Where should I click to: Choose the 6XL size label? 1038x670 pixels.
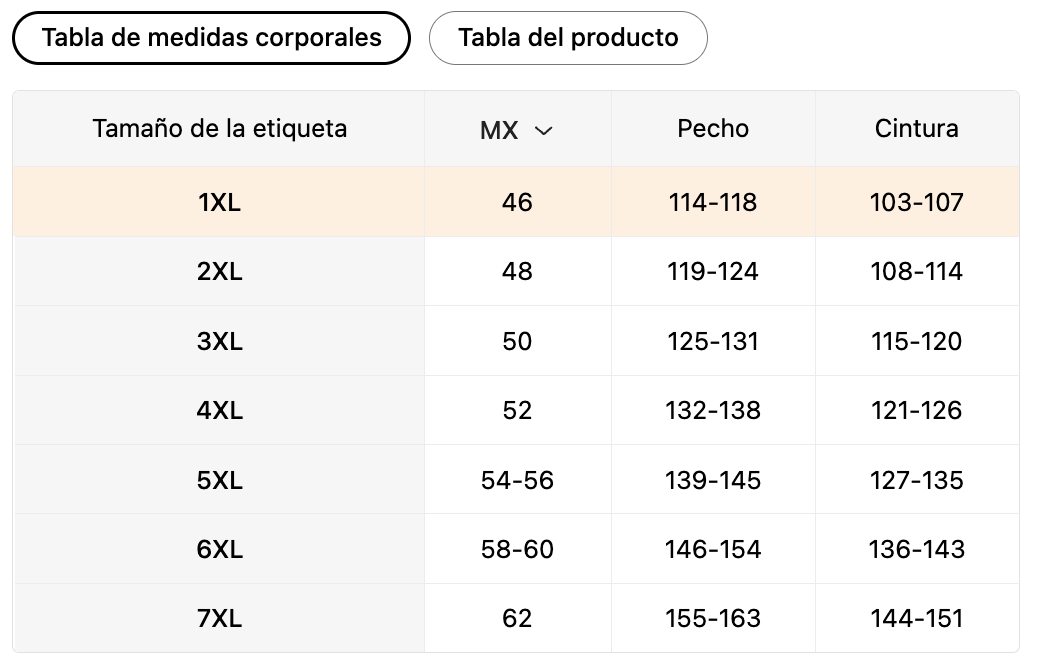point(220,549)
